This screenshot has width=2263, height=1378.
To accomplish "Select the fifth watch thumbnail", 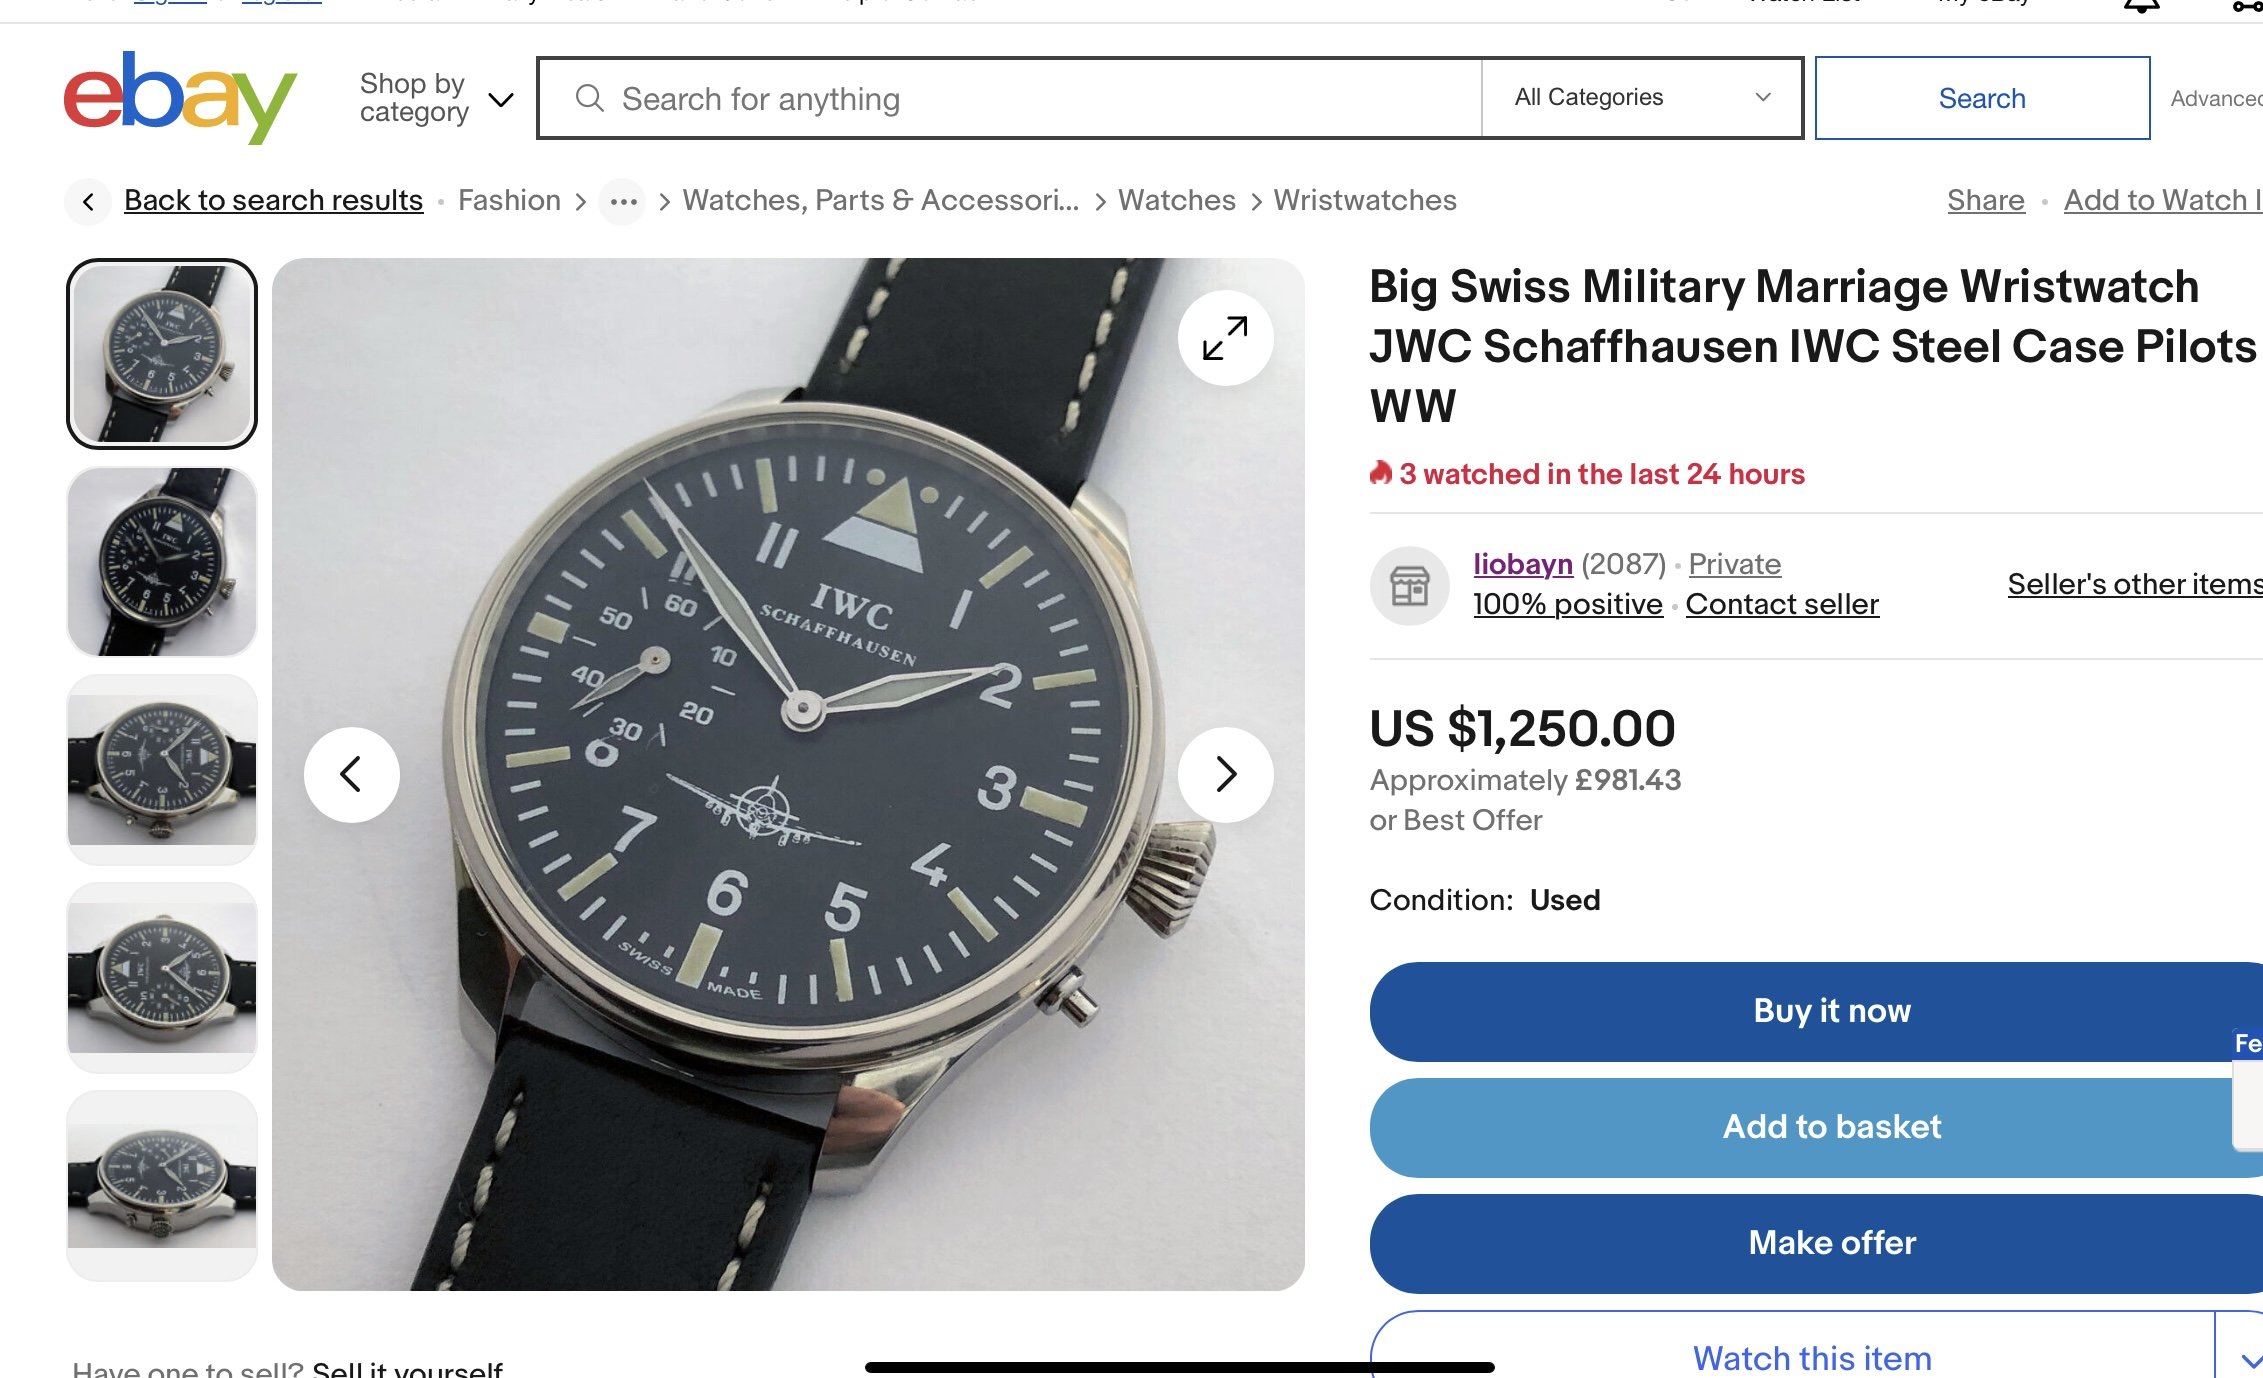I will click(162, 1184).
